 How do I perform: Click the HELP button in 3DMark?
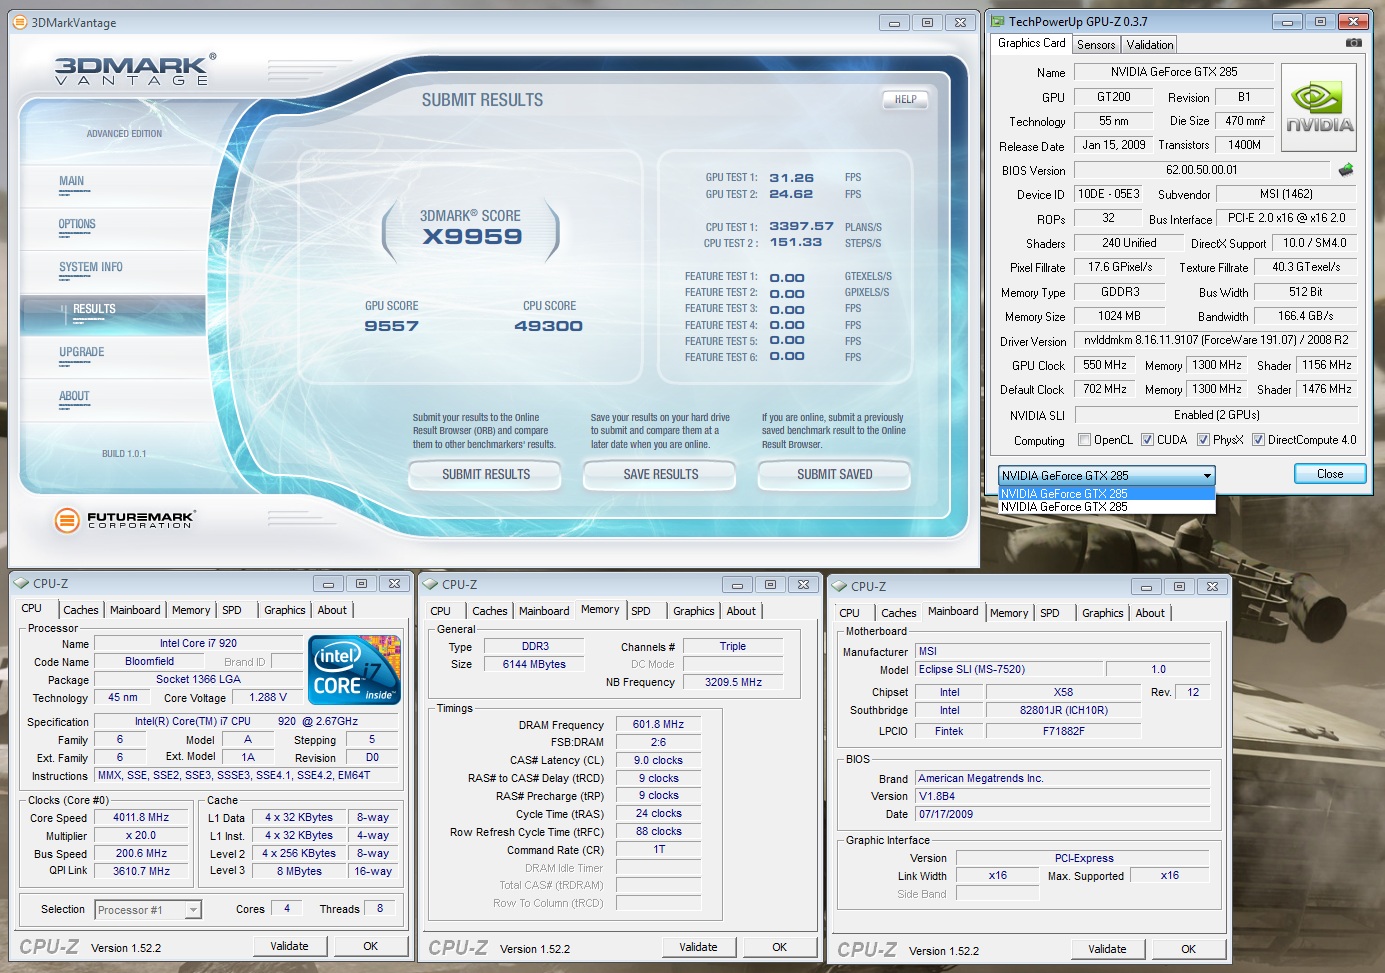[x=906, y=99]
